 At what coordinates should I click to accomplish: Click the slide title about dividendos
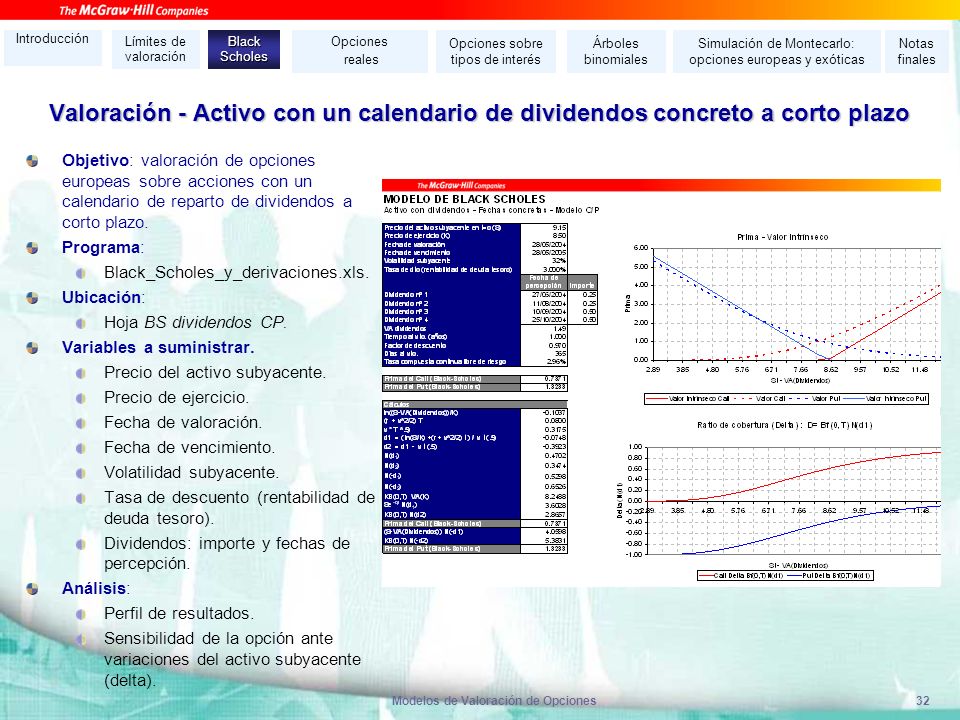coord(479,113)
